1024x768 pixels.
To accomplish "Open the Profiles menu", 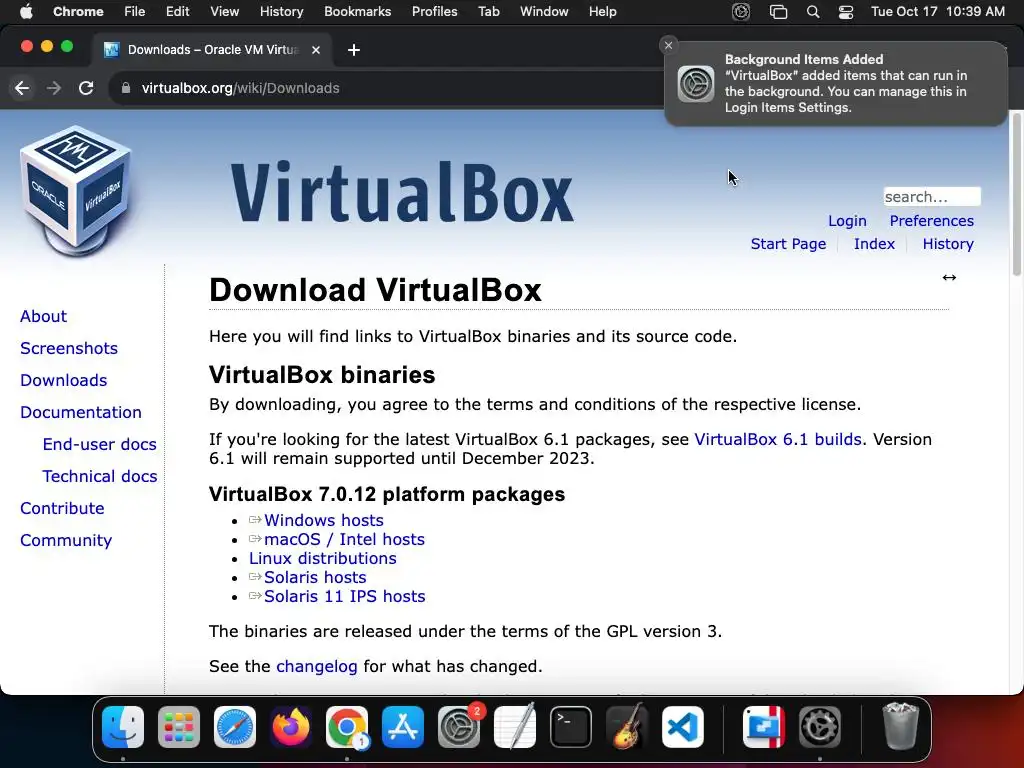I will [x=435, y=12].
